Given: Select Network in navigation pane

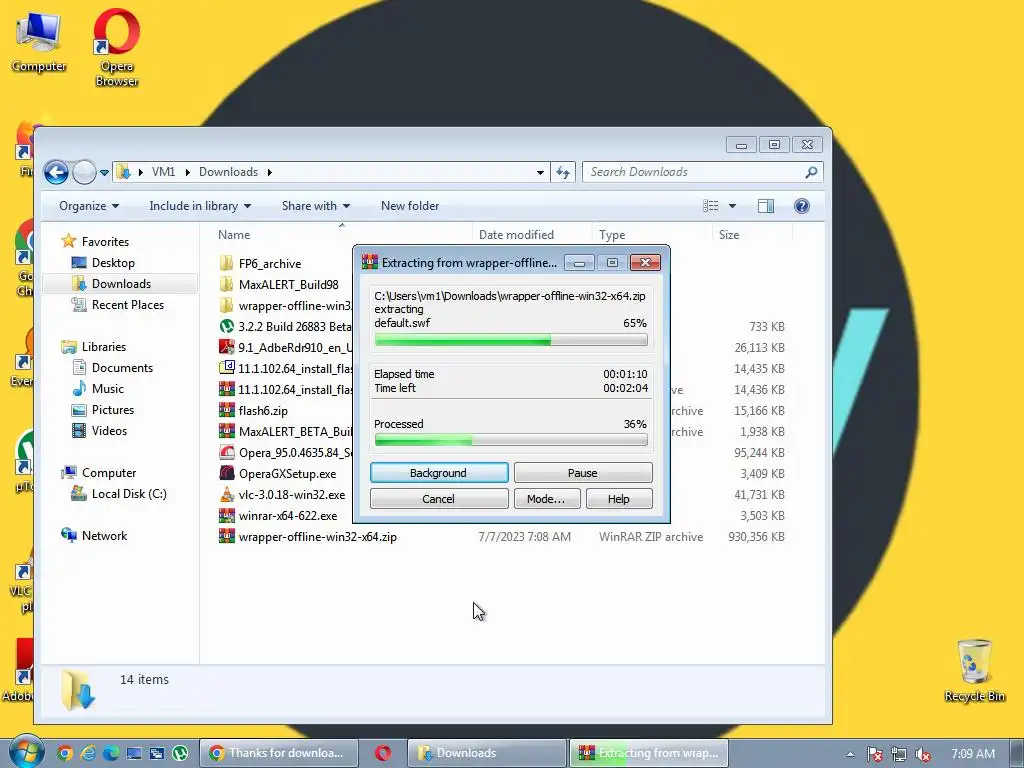Looking at the screenshot, I should click(x=104, y=536).
